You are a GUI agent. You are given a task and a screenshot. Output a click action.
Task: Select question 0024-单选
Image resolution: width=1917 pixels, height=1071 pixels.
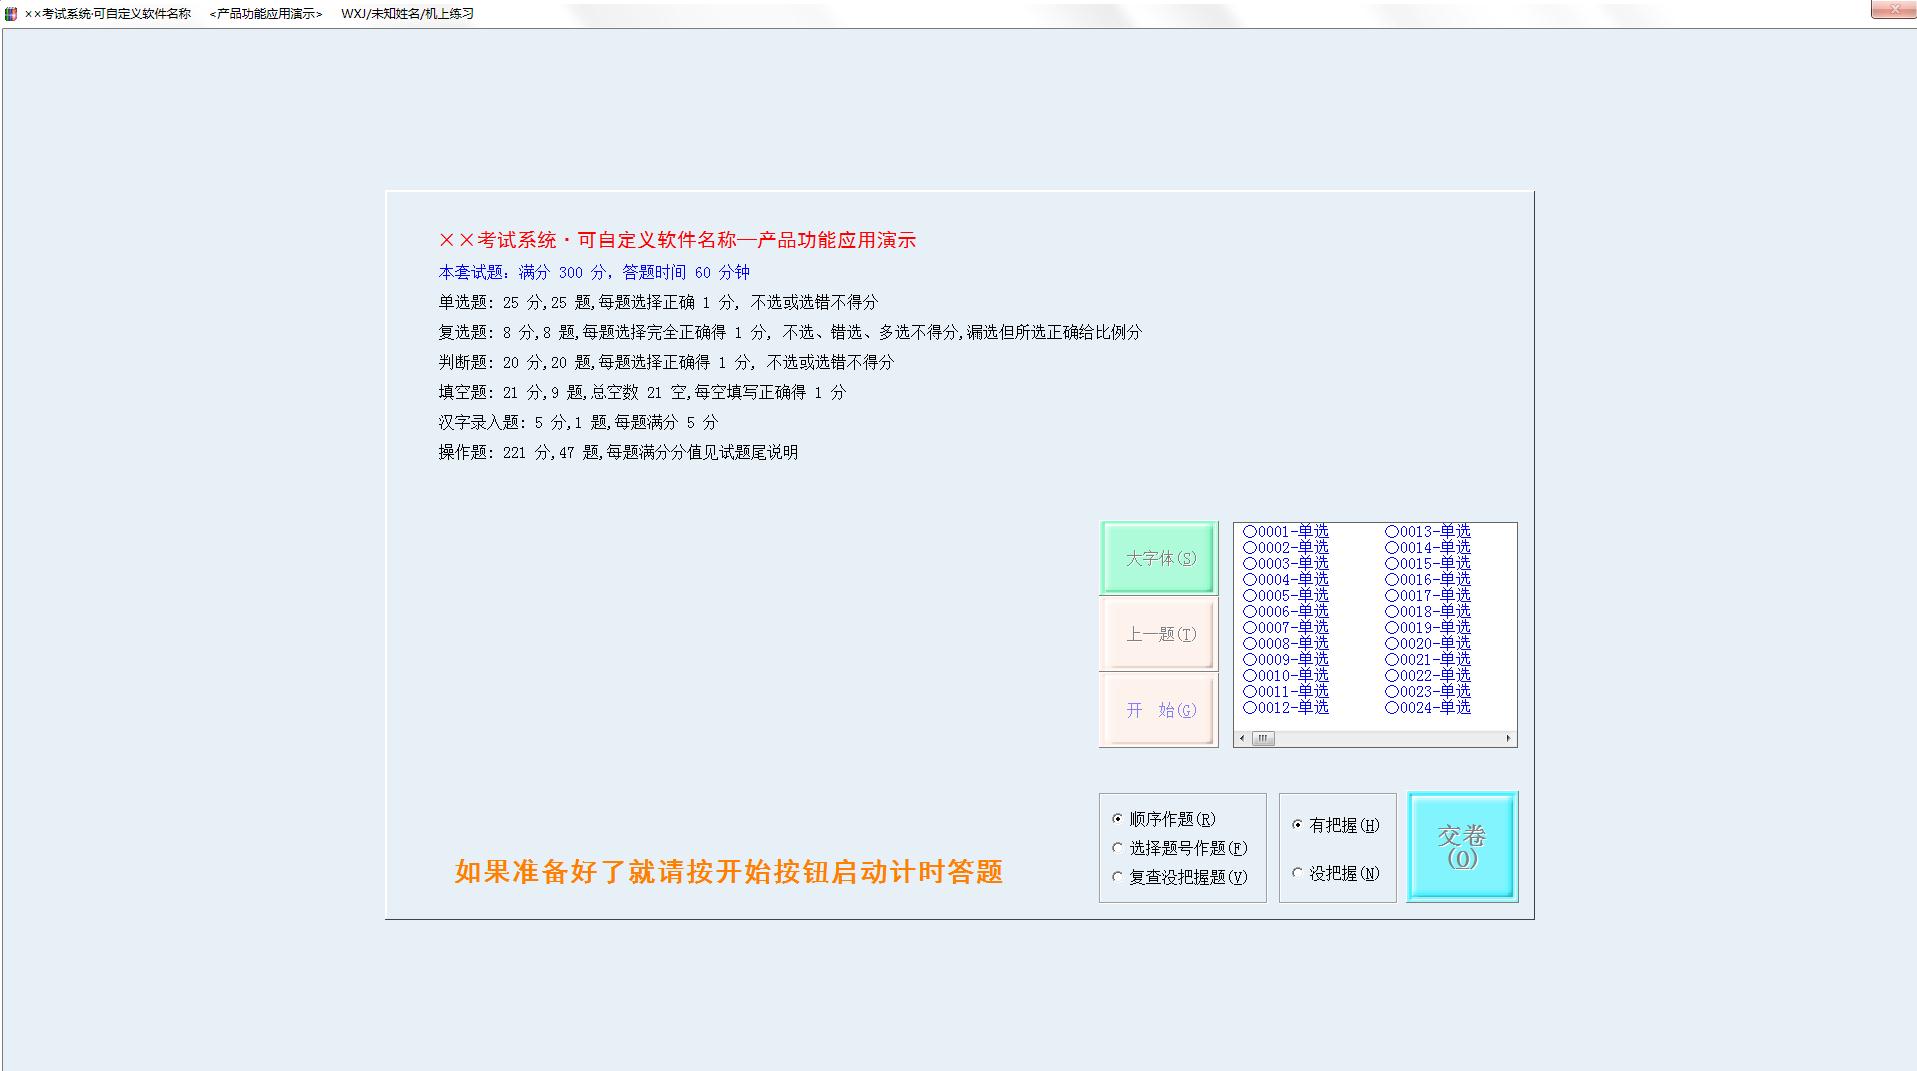pos(1428,707)
